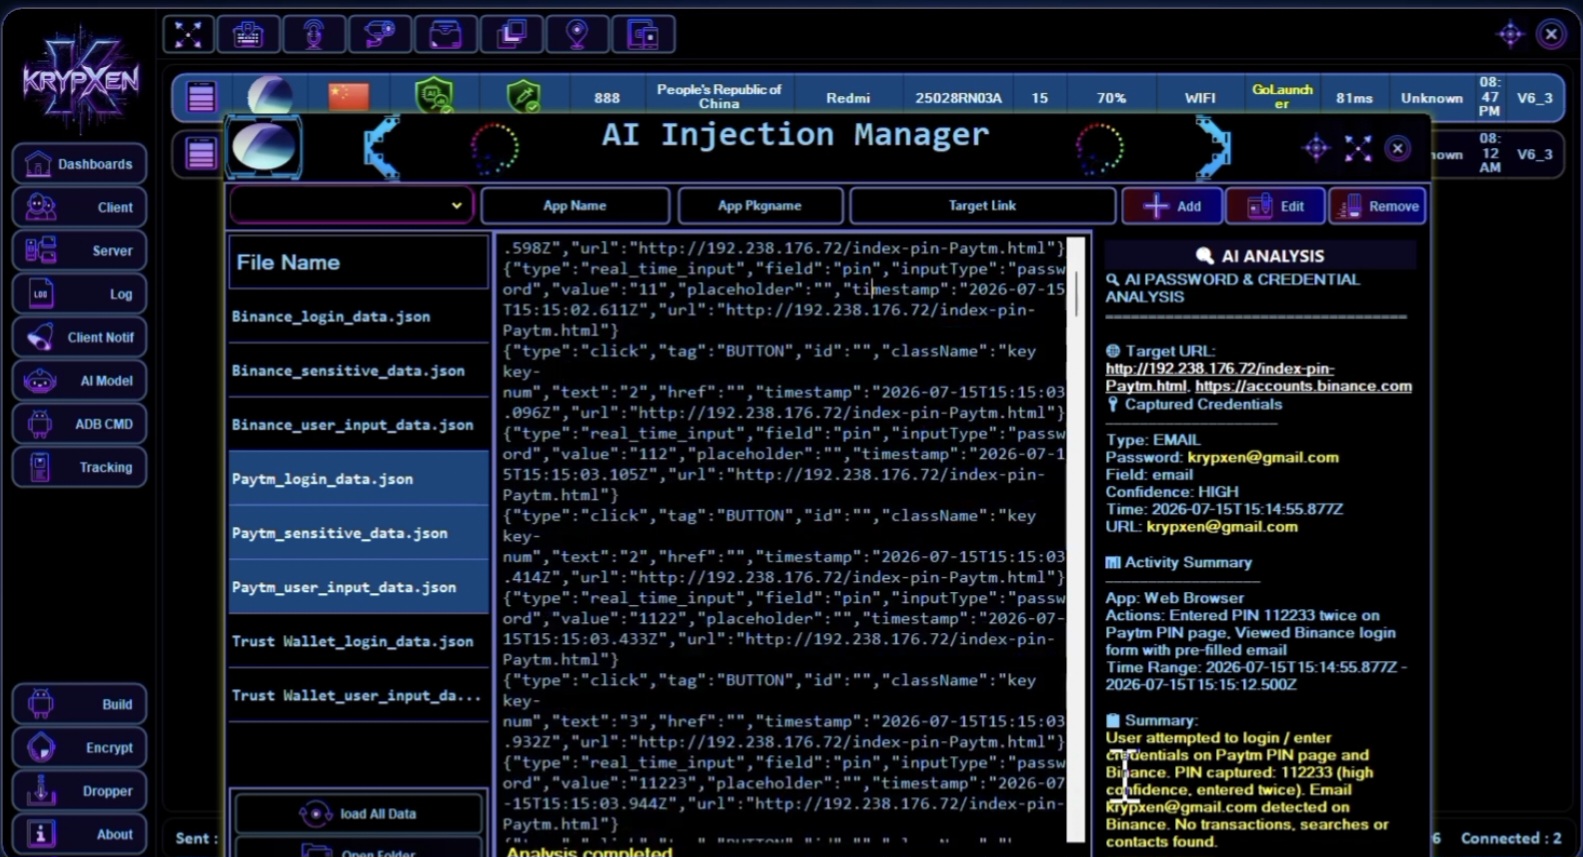Click the China flag icon in client row
The width and height of the screenshot is (1583, 857).
(348, 96)
